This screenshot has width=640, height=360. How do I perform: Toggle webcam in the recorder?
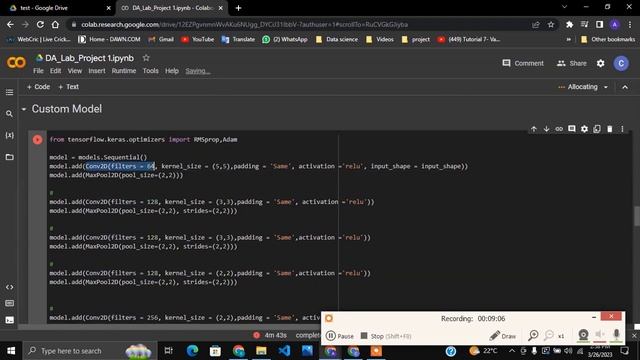click(x=583, y=335)
